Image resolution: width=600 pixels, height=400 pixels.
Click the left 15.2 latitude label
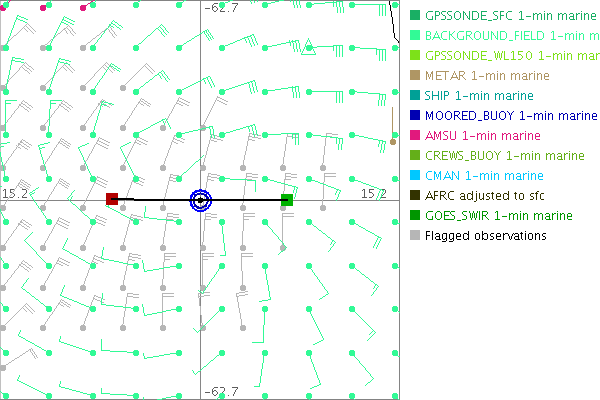tap(14, 193)
